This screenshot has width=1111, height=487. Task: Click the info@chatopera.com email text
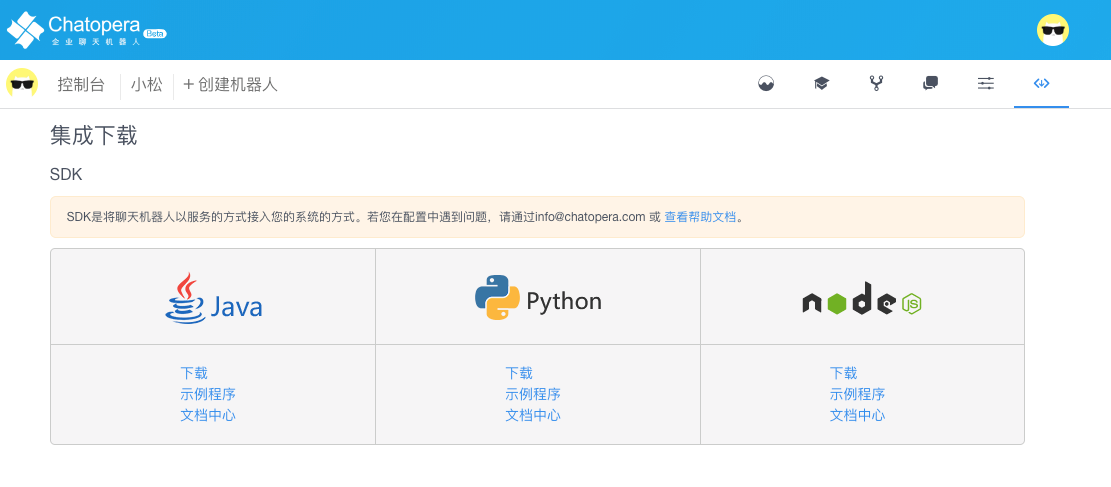point(590,217)
